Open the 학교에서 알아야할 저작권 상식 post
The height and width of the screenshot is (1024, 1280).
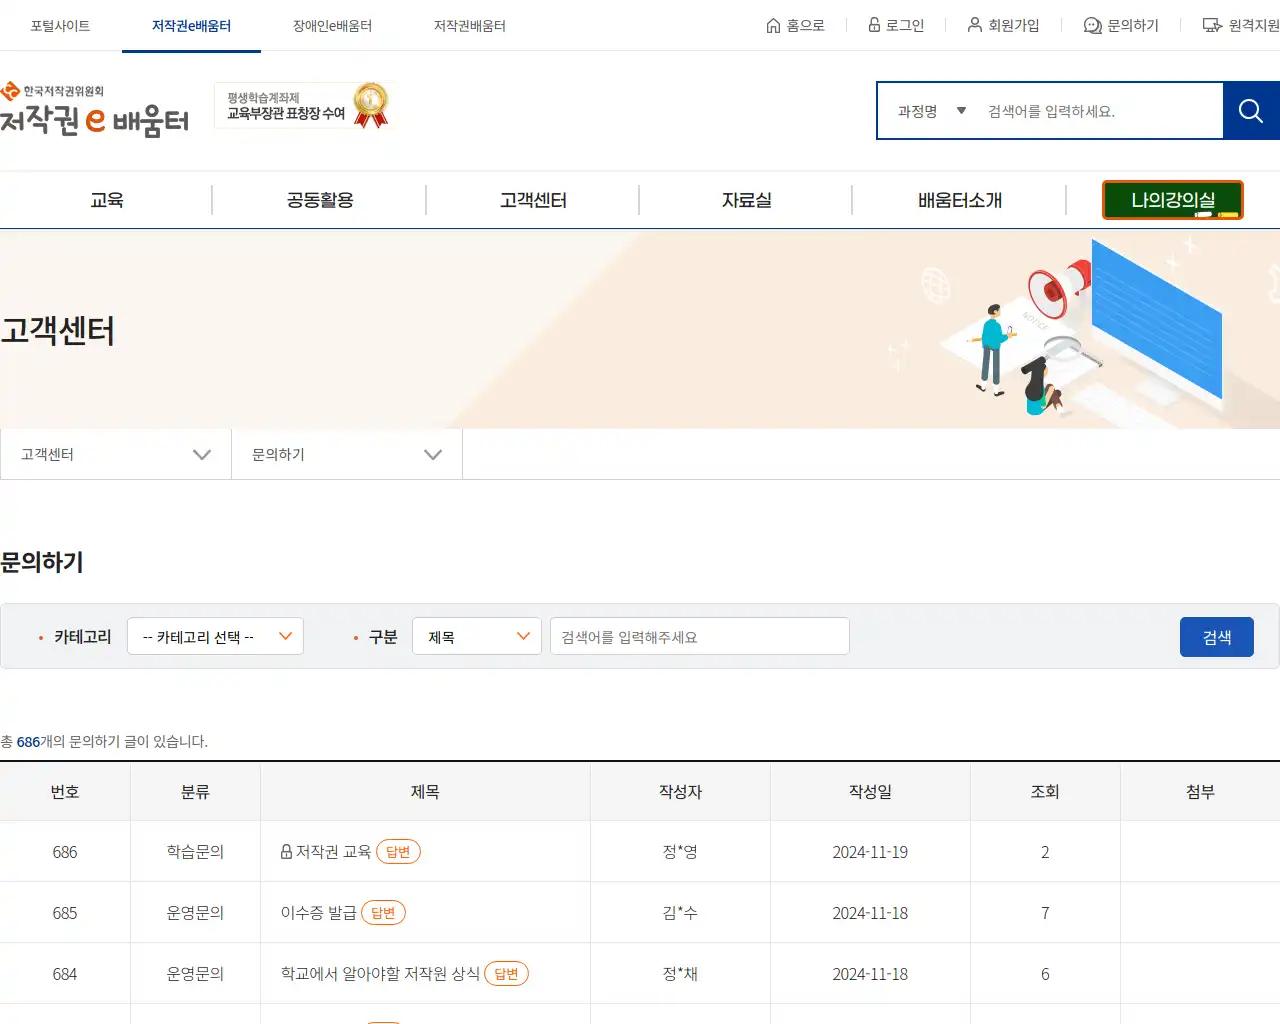click(380, 974)
